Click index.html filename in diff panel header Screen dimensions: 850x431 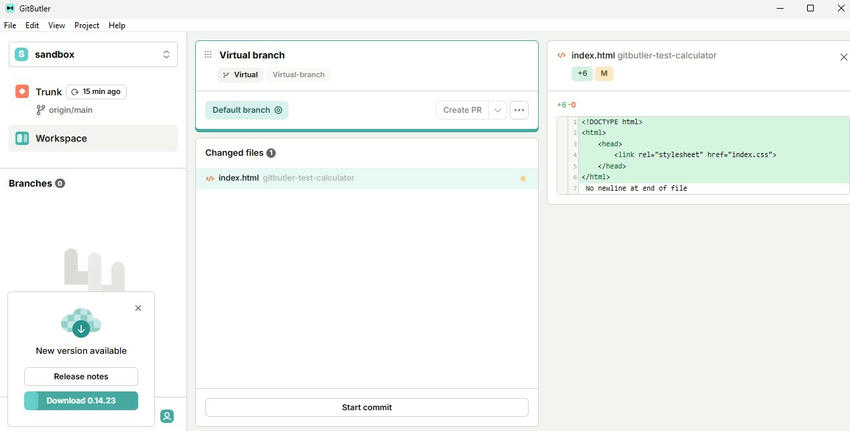pyautogui.click(x=593, y=55)
